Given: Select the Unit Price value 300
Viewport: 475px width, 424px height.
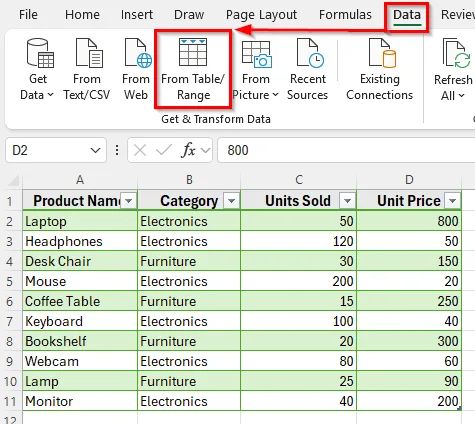Looking at the screenshot, I should (409, 341).
